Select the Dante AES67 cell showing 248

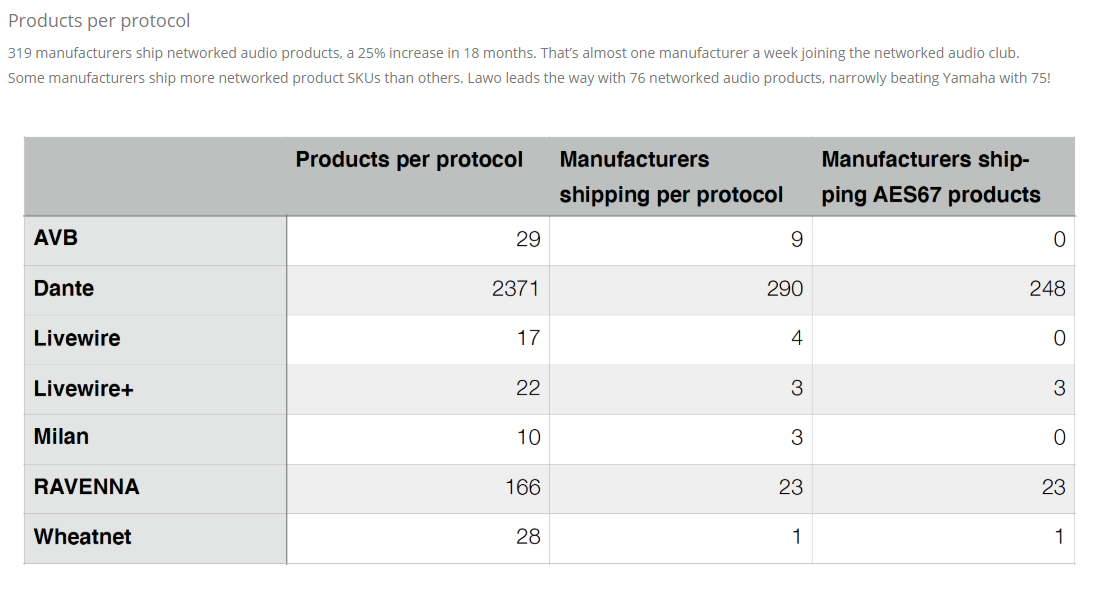tap(944, 290)
